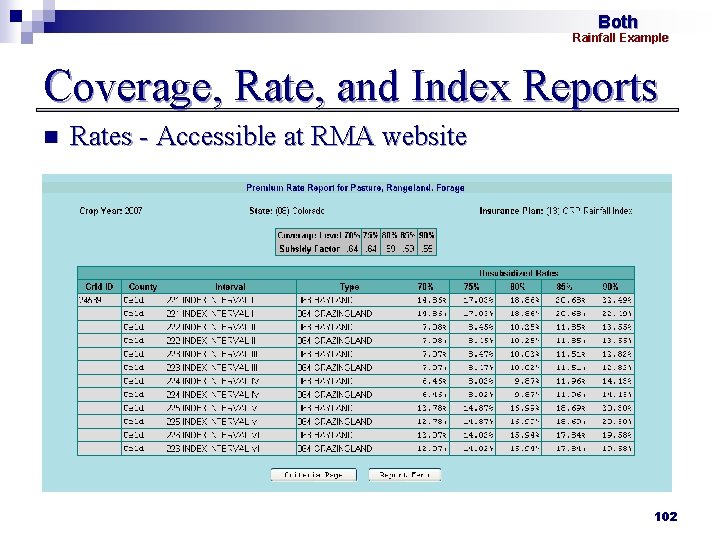Click the 'Type' column header

[349, 287]
